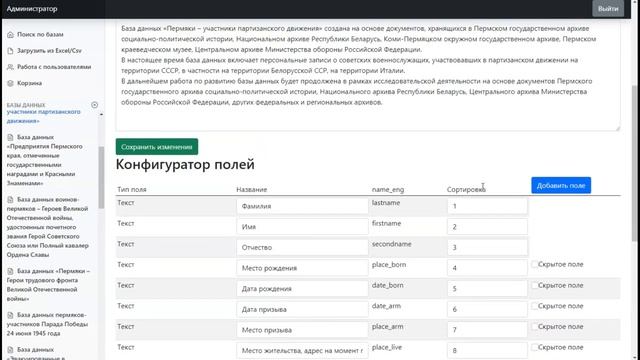Viewport: 640px width, 360px height.
Task: Open участники партизанского движения database link
Action: 43,116
